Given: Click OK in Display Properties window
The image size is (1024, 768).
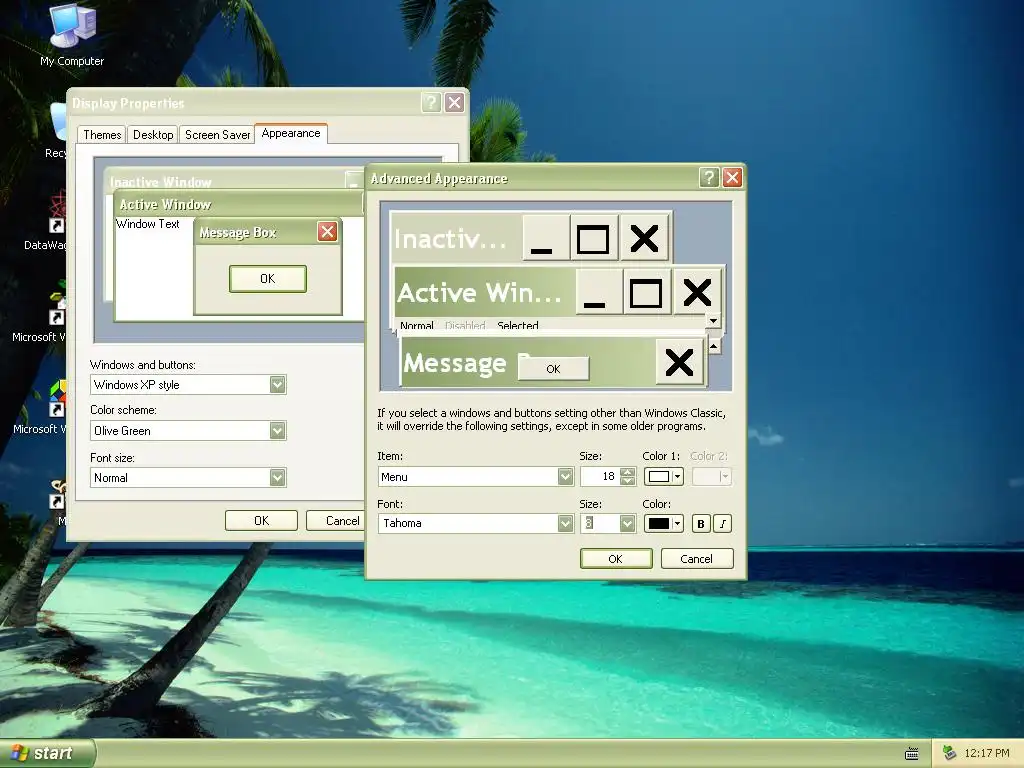Looking at the screenshot, I should click(x=261, y=520).
